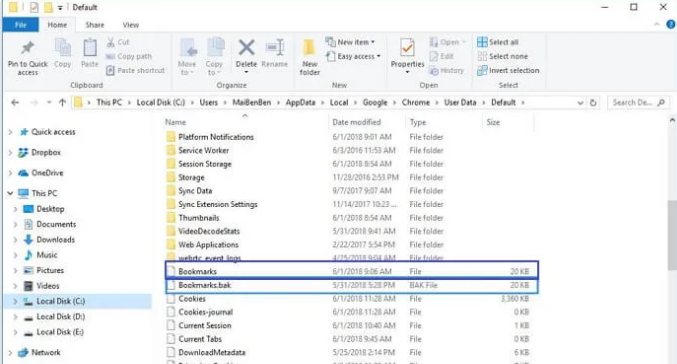Select the Bookmarks.bak file
677x364 pixels.
point(351,285)
